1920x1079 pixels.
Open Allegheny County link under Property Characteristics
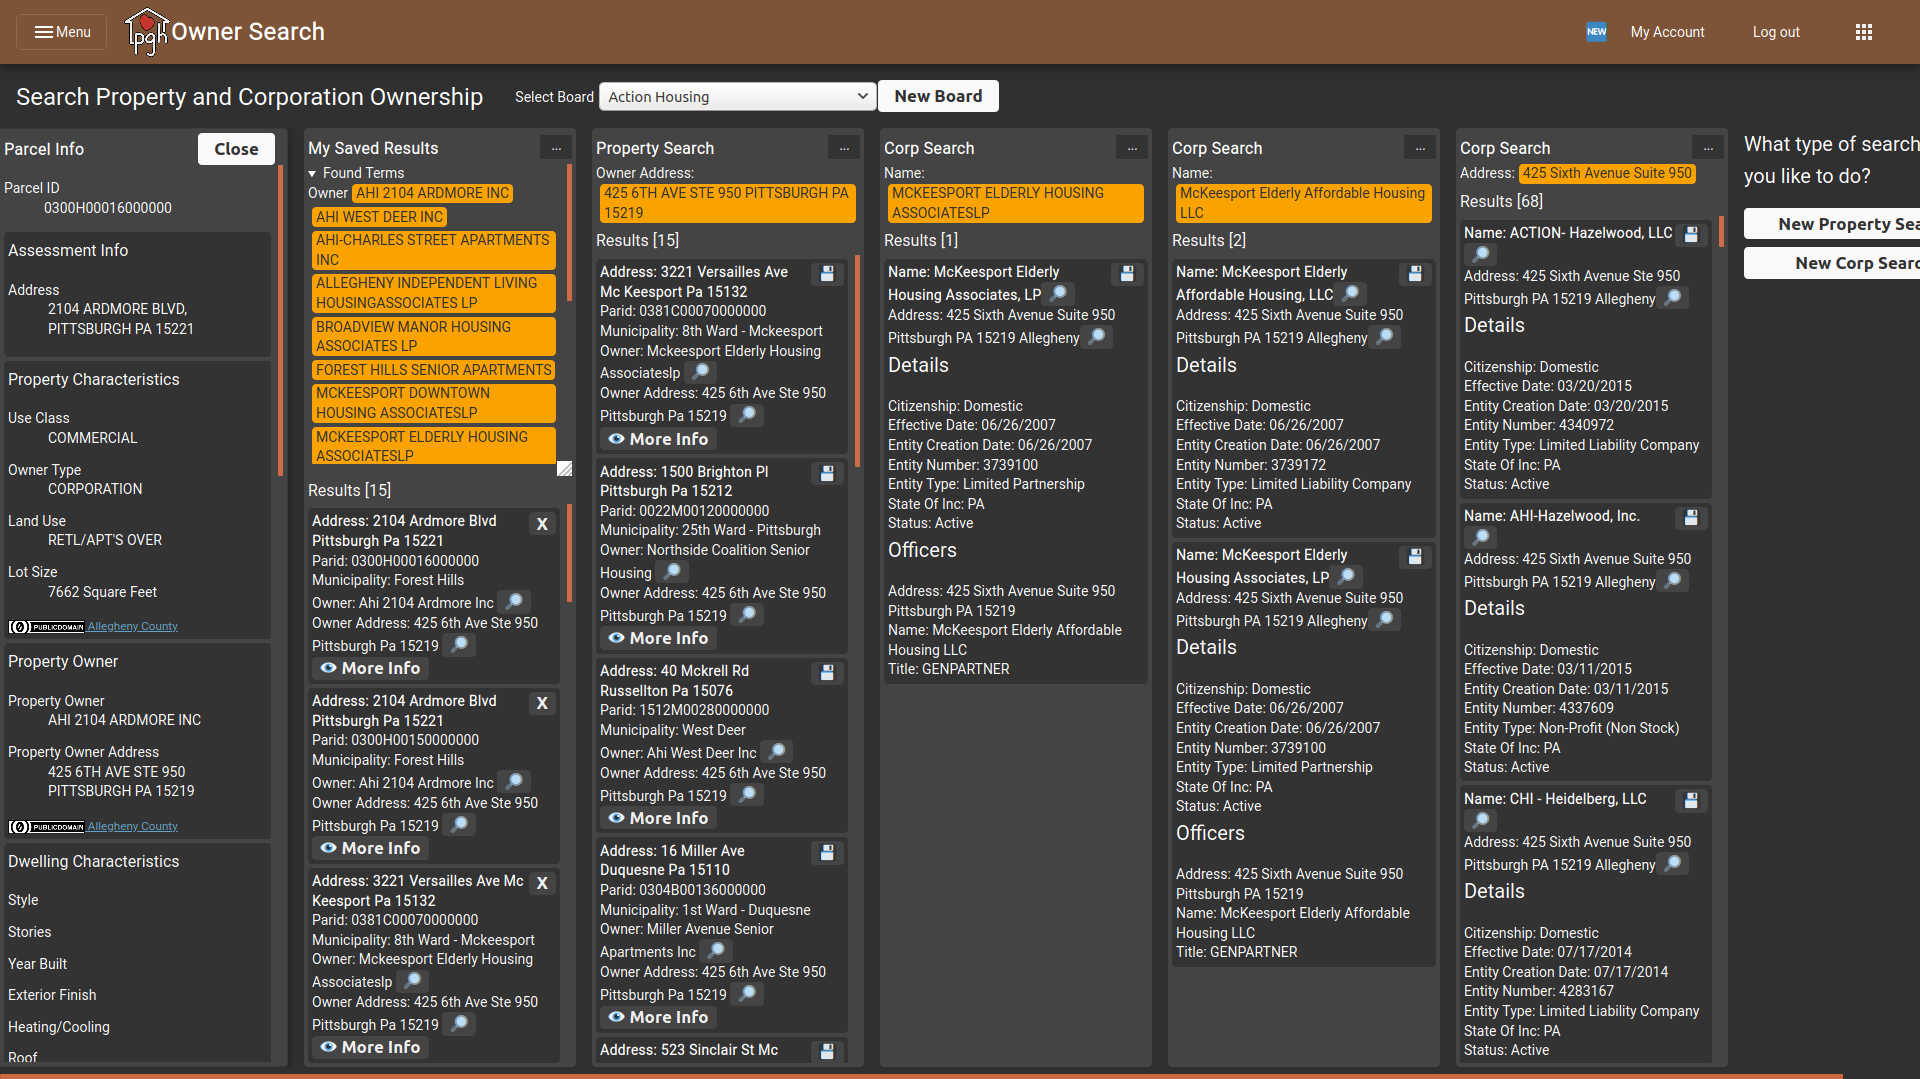[132, 627]
